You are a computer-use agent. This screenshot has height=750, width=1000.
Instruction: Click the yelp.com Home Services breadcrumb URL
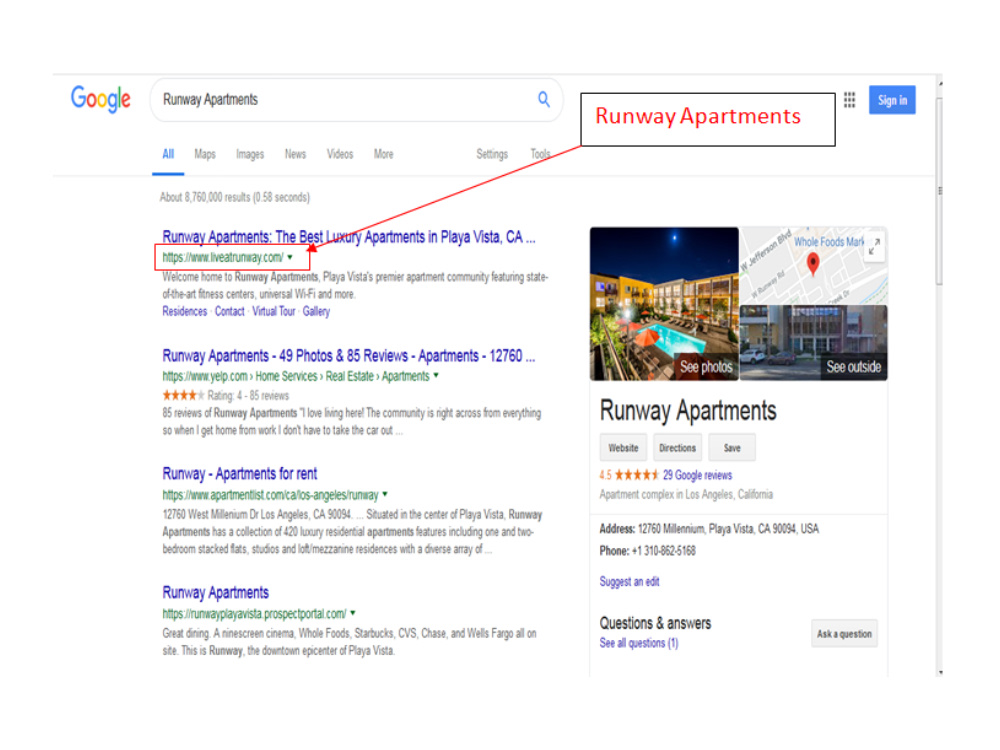pyautogui.click(x=296, y=376)
